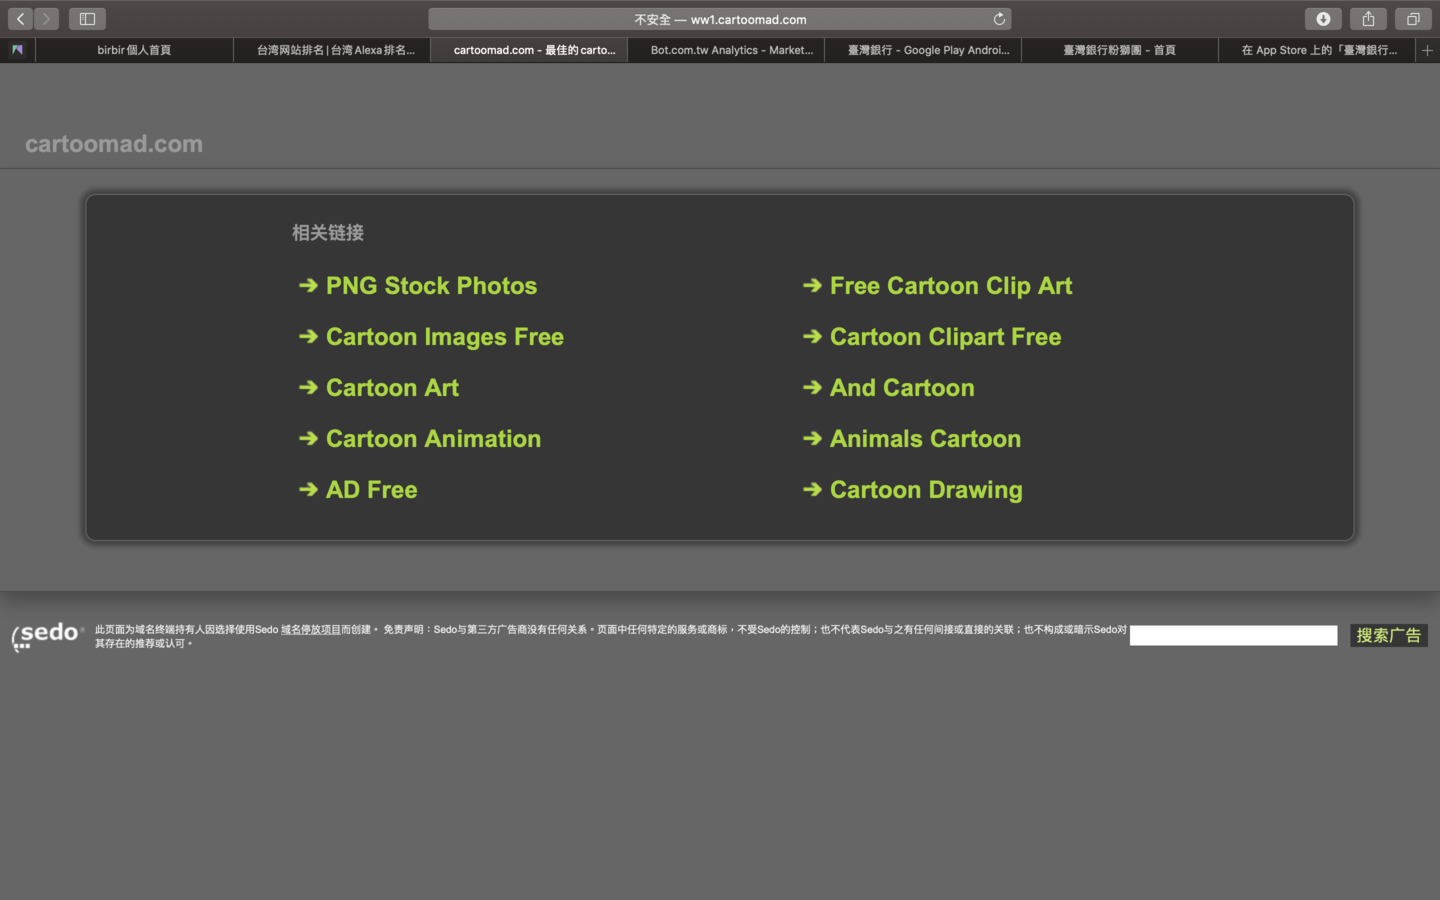Focus the footer ad search input field
Screen dimensions: 1440x900
click(1233, 635)
